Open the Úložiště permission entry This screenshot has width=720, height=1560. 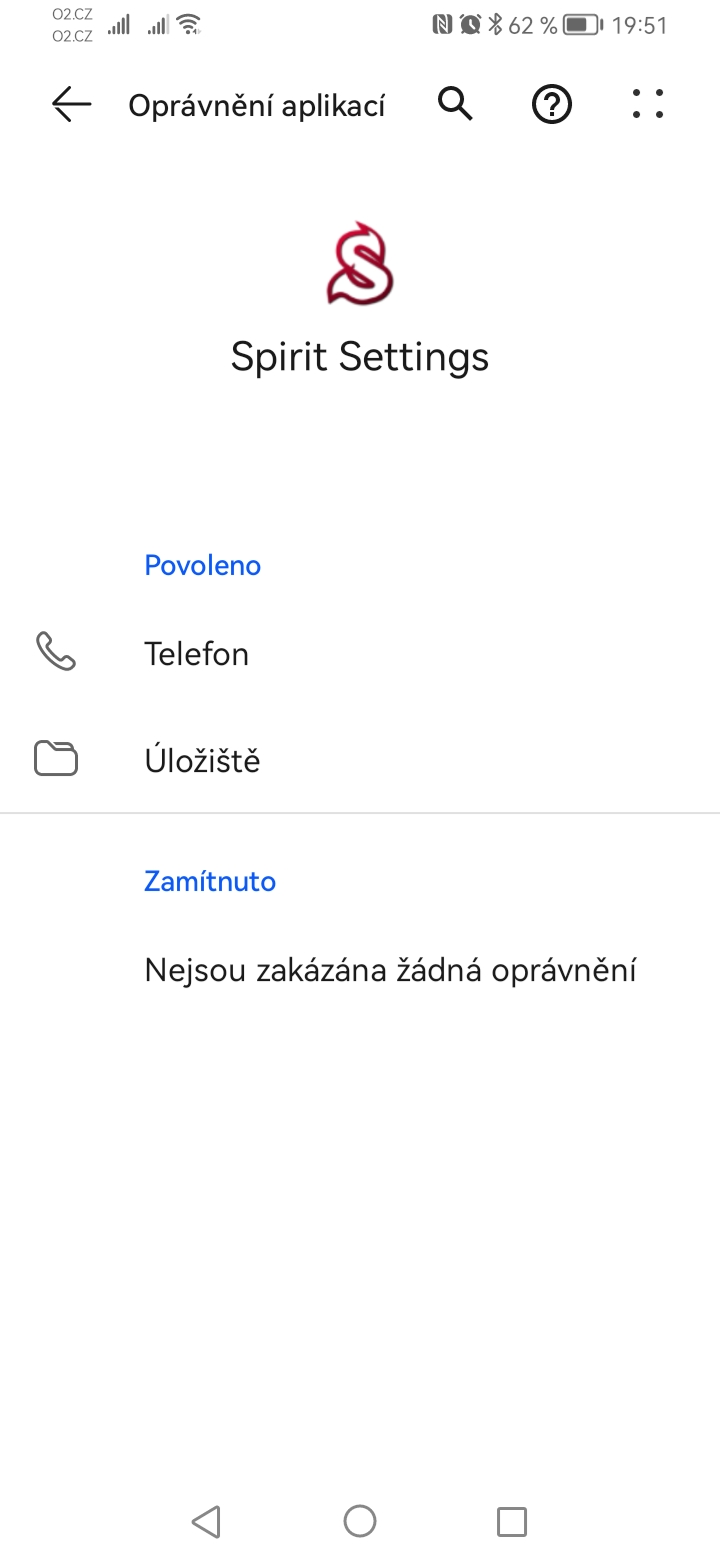202,761
